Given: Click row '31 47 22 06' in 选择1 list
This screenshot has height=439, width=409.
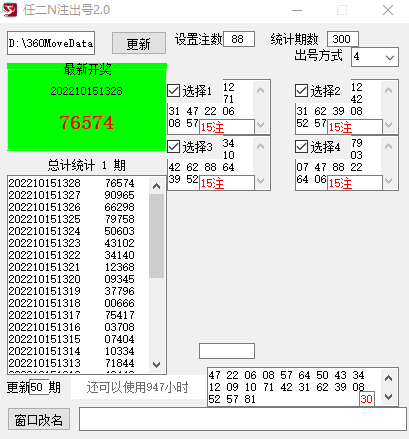Looking at the screenshot, I should tap(201, 111).
